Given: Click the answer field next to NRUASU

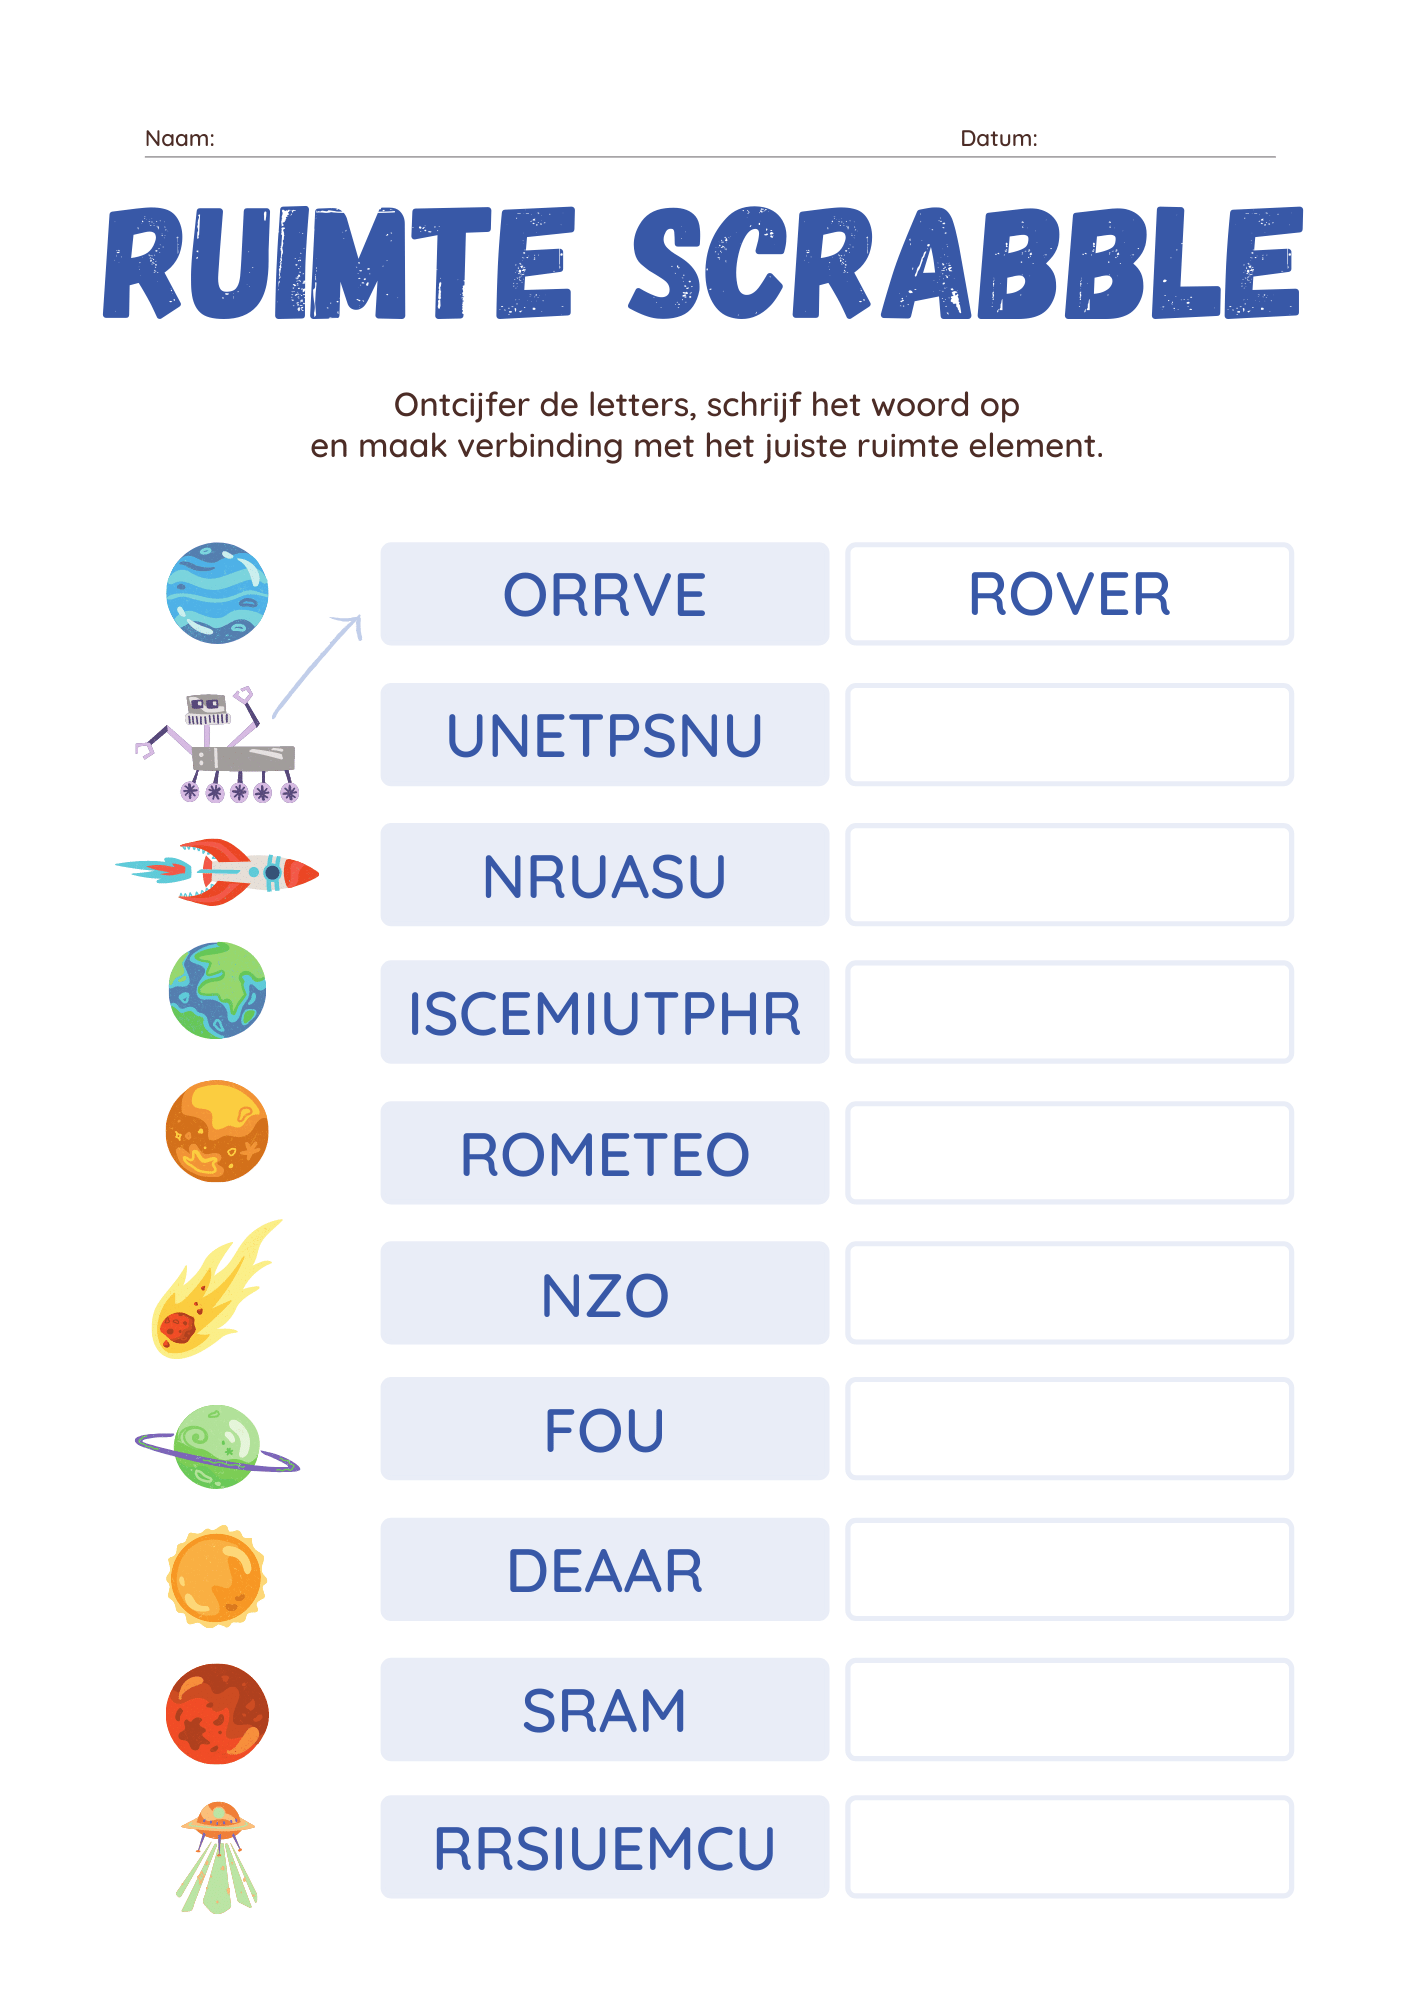Looking at the screenshot, I should click(x=1070, y=875).
